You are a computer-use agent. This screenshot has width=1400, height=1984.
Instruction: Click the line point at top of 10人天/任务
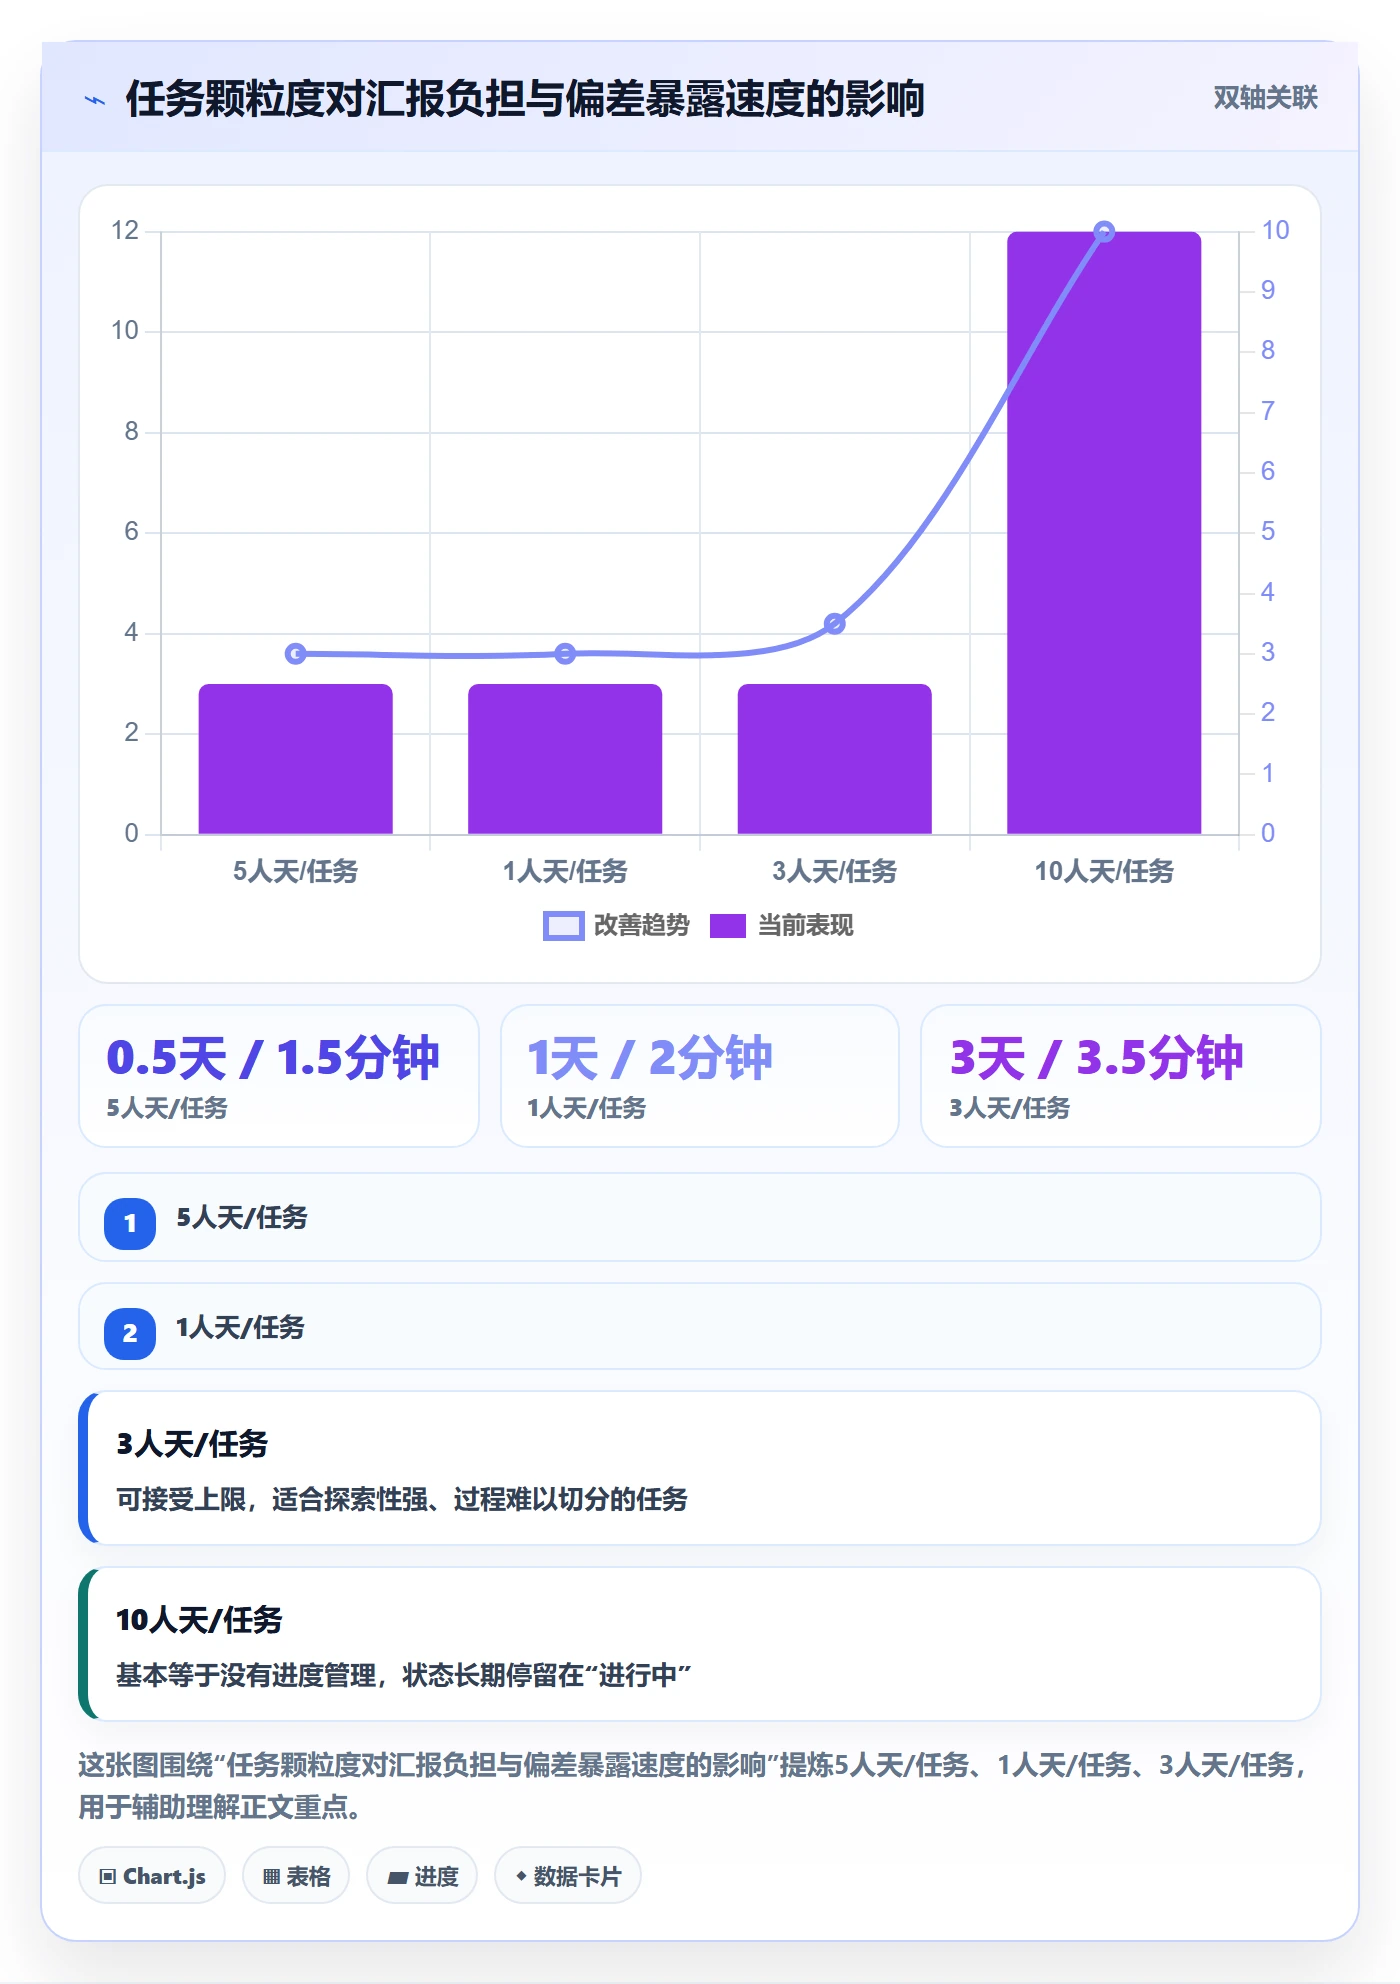click(x=1104, y=232)
